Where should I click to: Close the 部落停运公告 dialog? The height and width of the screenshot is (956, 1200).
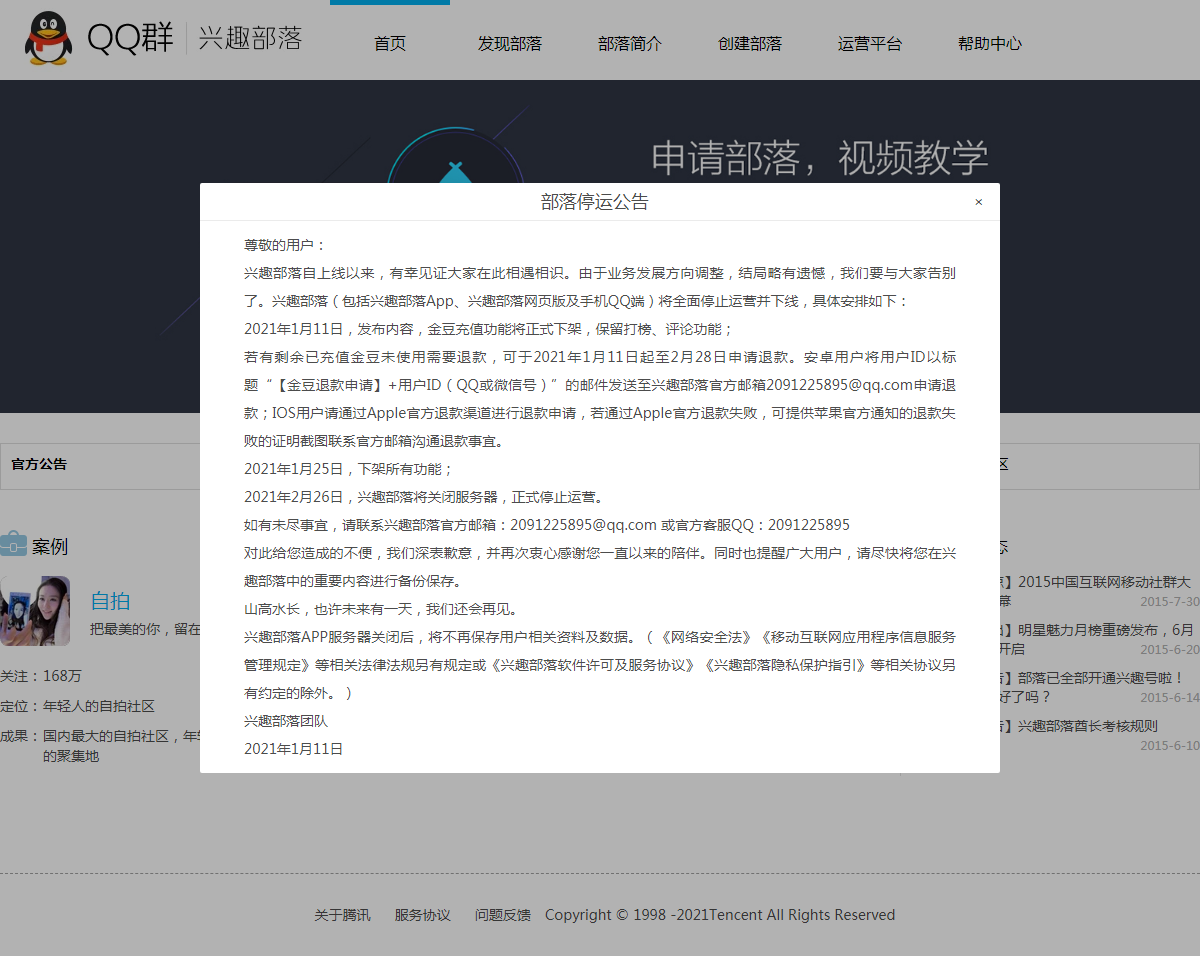pyautogui.click(x=979, y=202)
